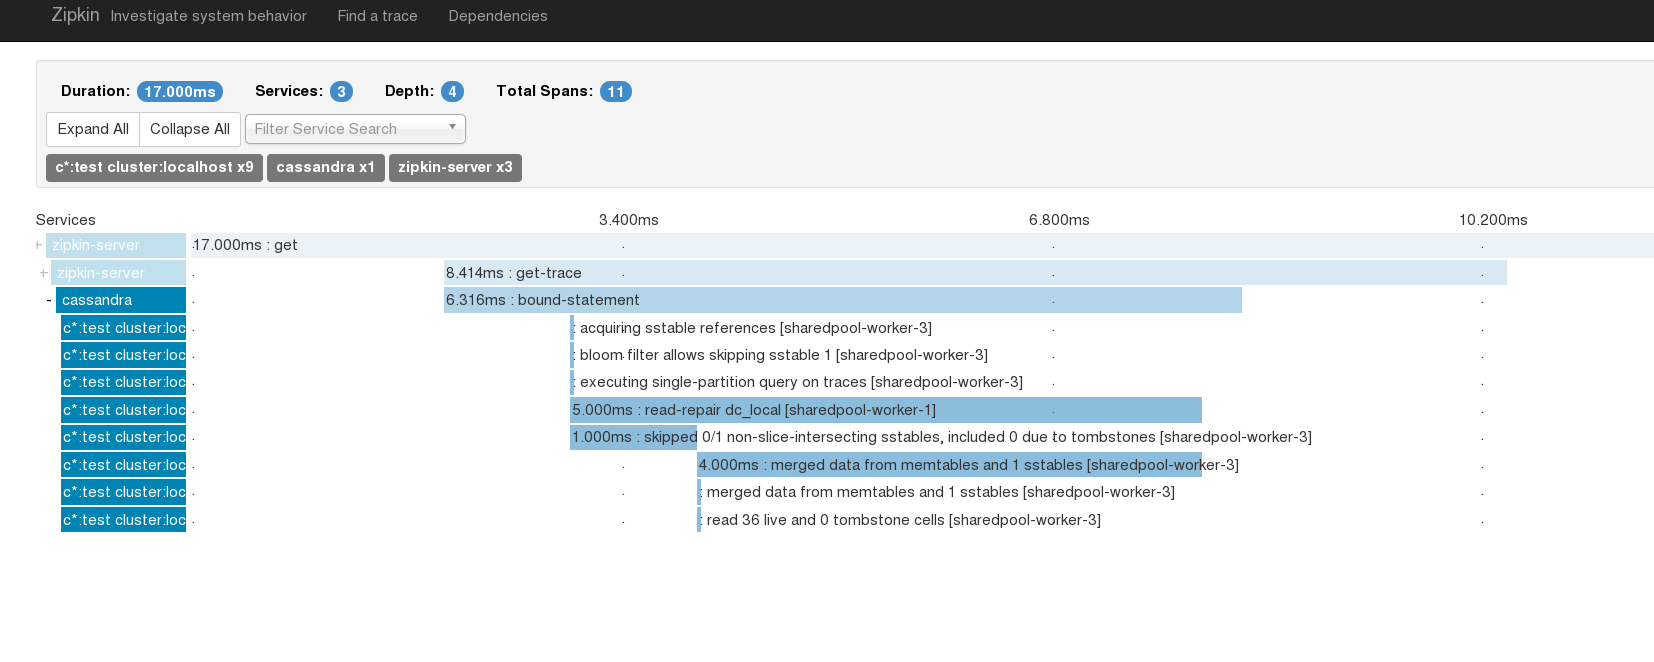Click the Collapse All button
This screenshot has height=662, width=1654.
(190, 129)
